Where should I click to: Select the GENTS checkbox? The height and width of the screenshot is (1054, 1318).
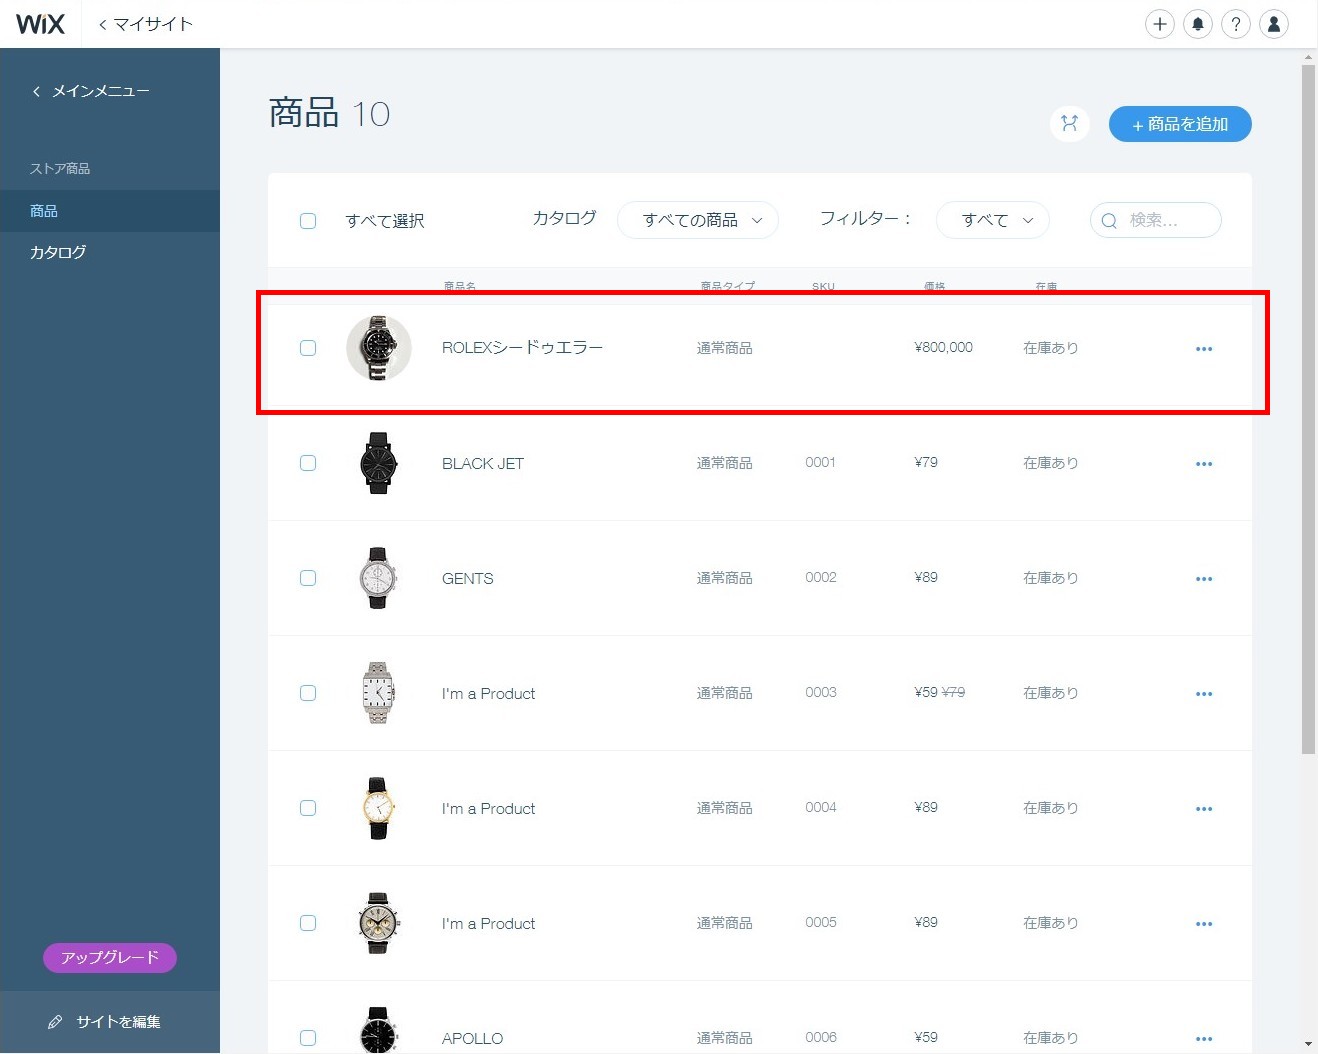pyautogui.click(x=308, y=578)
